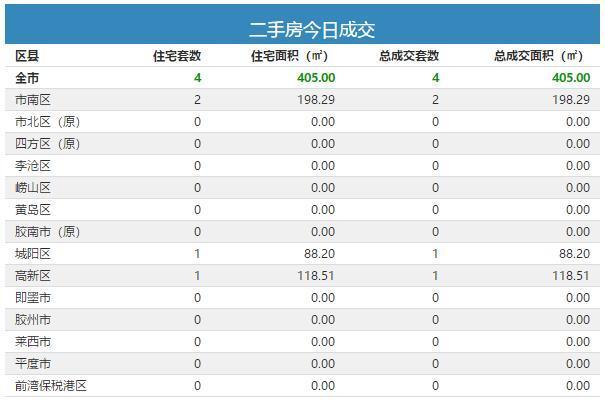Click 全市 住宅面积 value 405.00

316,78
